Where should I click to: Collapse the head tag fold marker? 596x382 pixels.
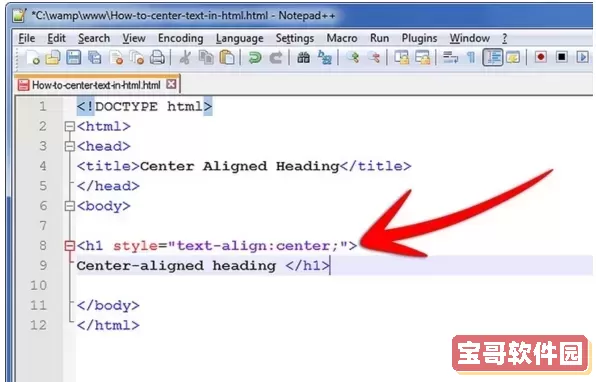pyautogui.click(x=70, y=146)
